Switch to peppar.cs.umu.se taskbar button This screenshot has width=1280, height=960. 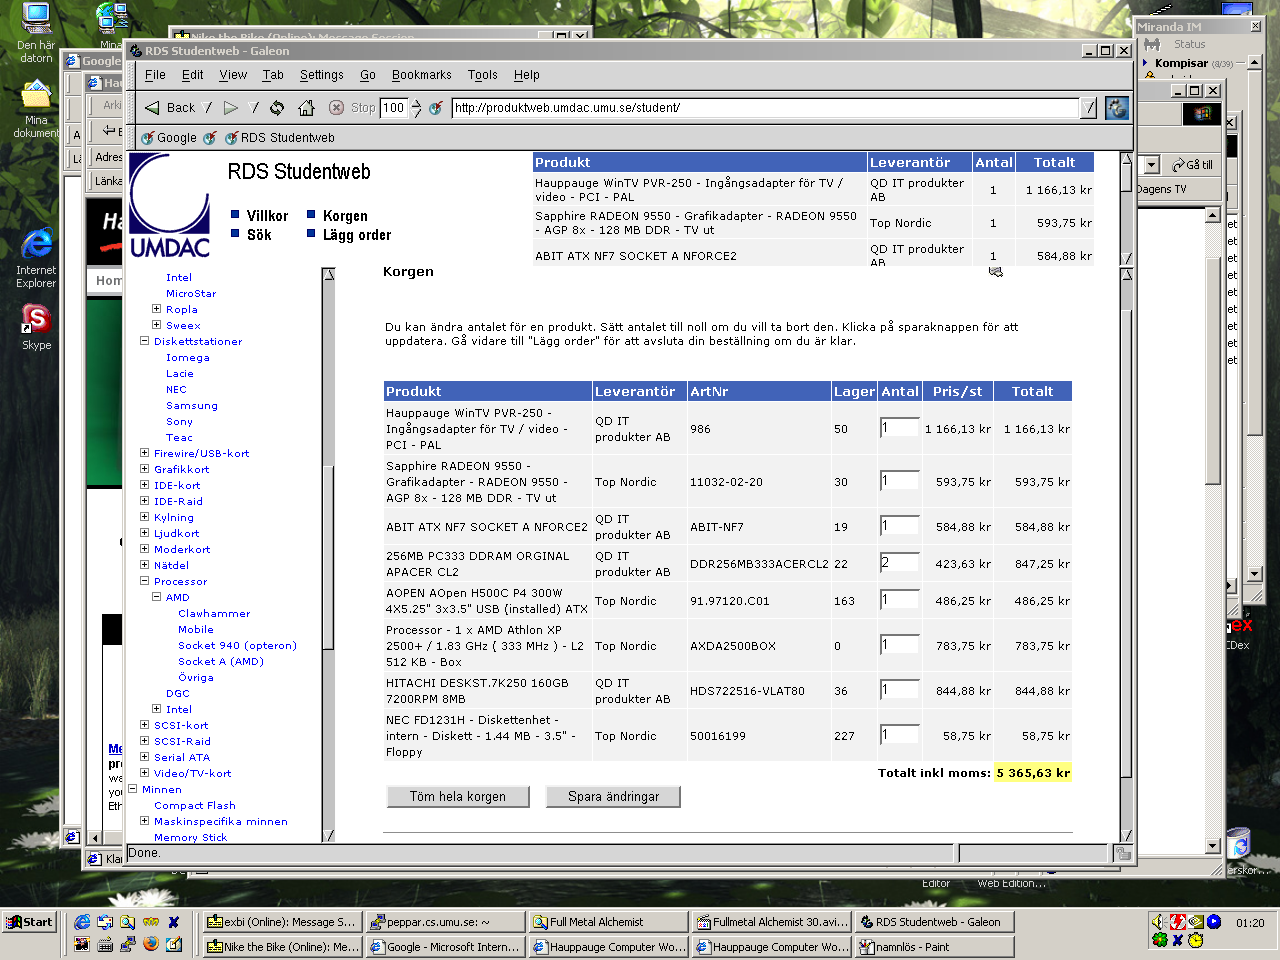point(446,922)
